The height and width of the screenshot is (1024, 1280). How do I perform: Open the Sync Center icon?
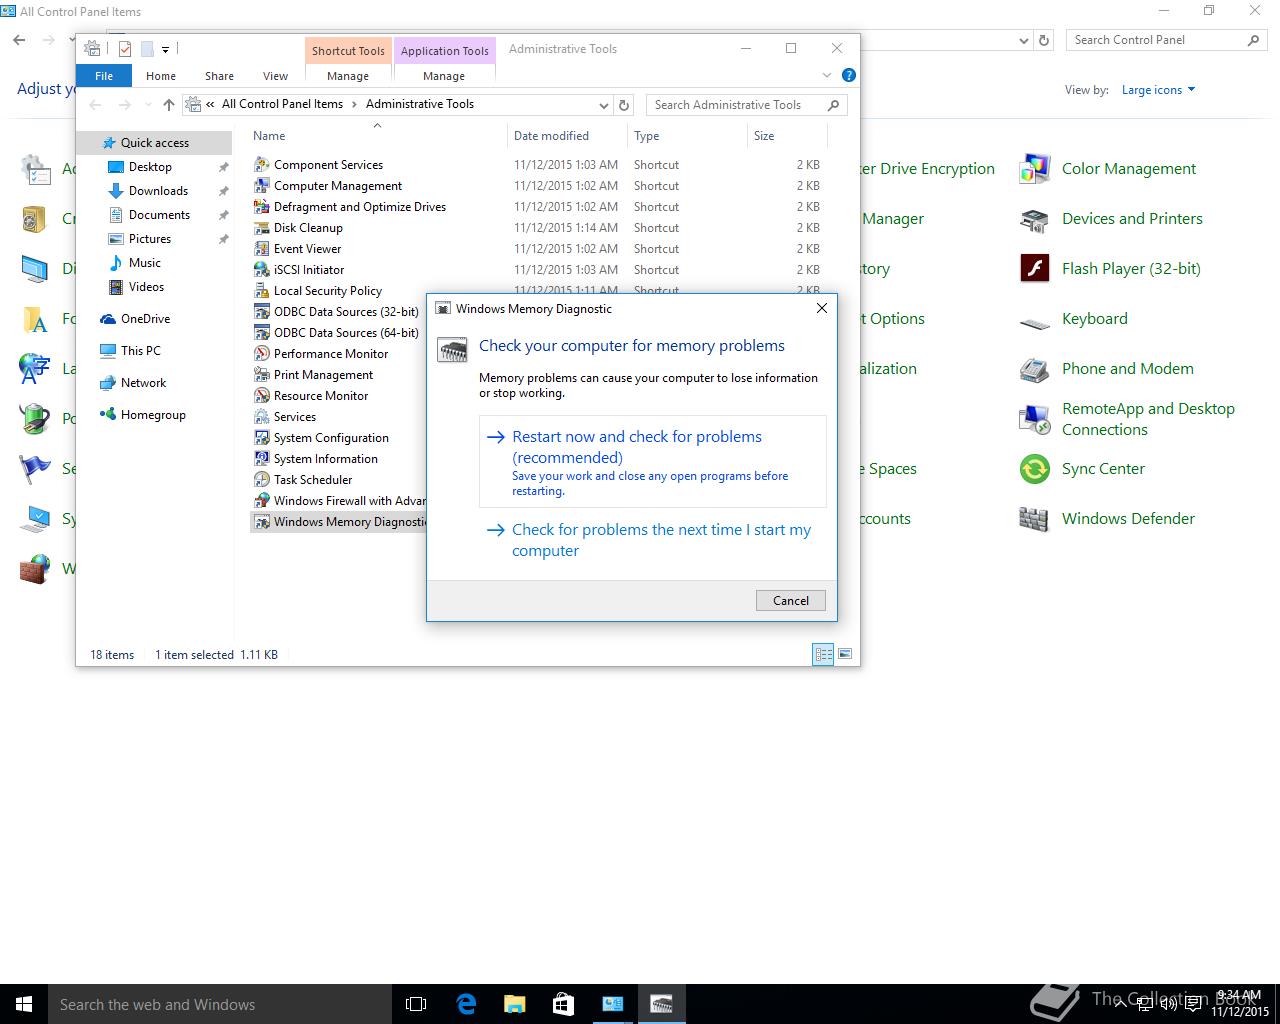pyautogui.click(x=1034, y=469)
